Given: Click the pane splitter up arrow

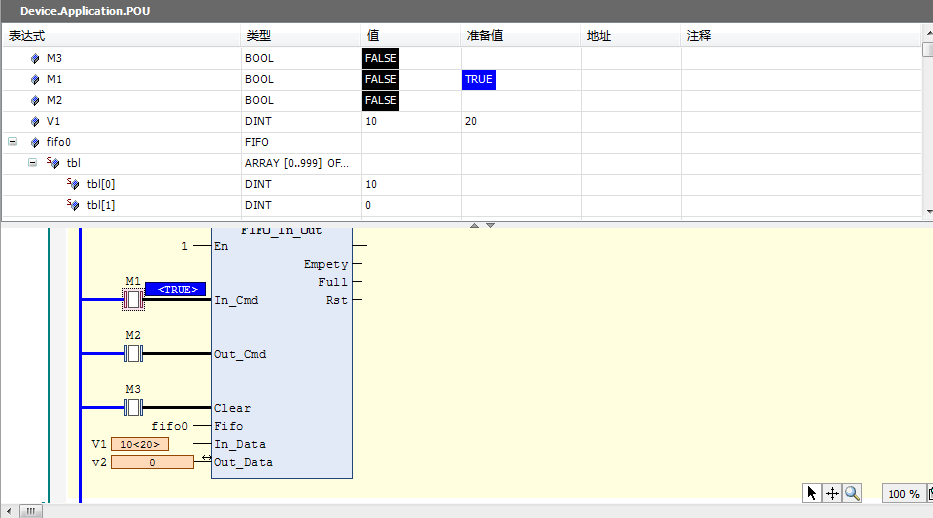Looking at the screenshot, I should click(x=474, y=225).
